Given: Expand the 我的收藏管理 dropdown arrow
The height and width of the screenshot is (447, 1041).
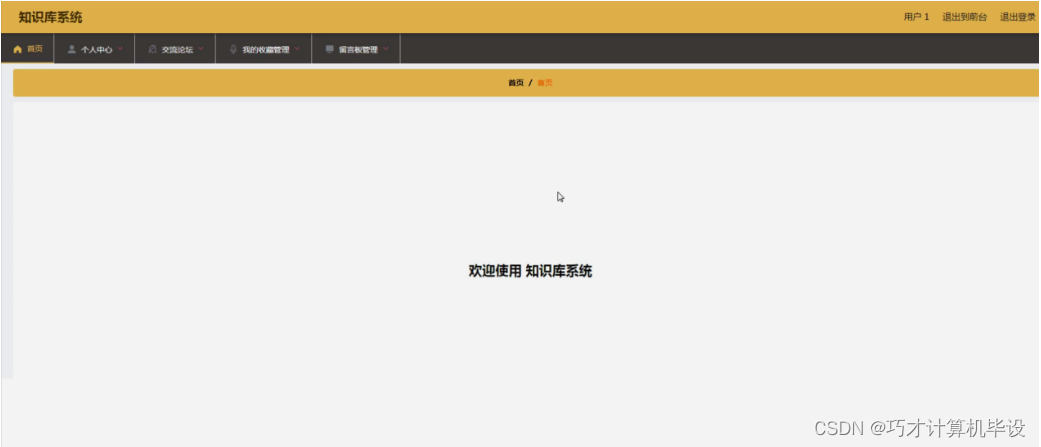Looking at the screenshot, I should tap(297, 48).
